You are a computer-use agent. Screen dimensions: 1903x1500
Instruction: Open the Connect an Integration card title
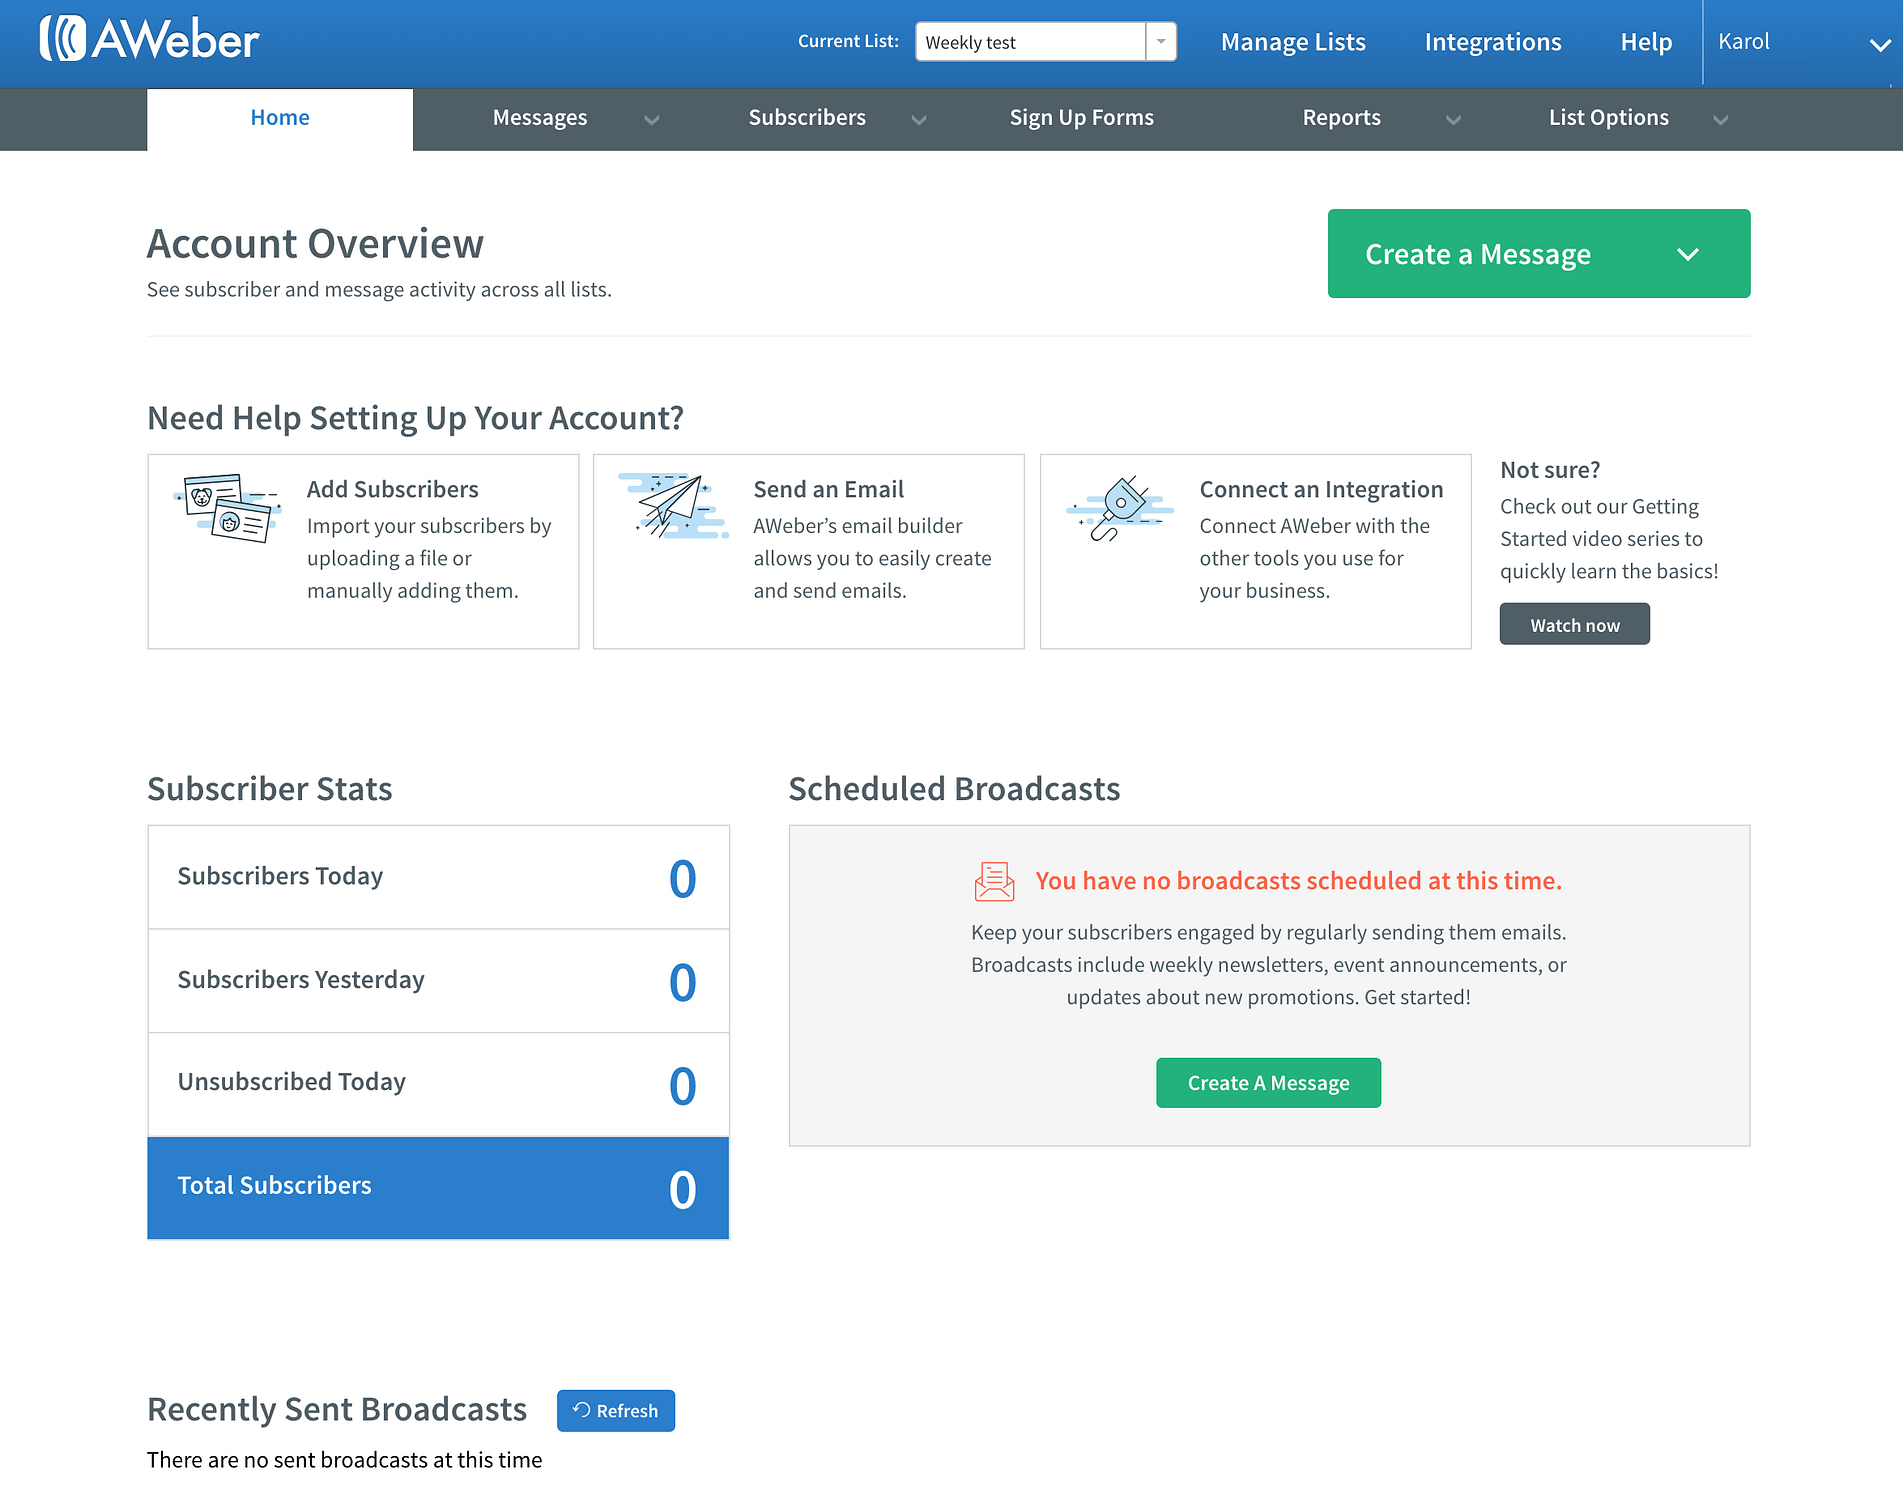[x=1321, y=489]
